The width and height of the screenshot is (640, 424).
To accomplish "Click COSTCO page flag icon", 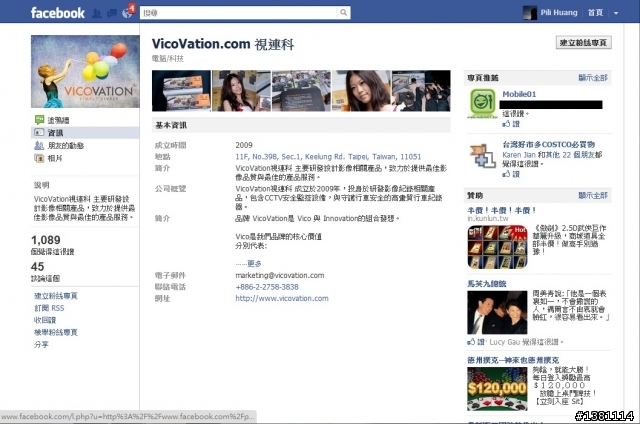I will click(483, 155).
